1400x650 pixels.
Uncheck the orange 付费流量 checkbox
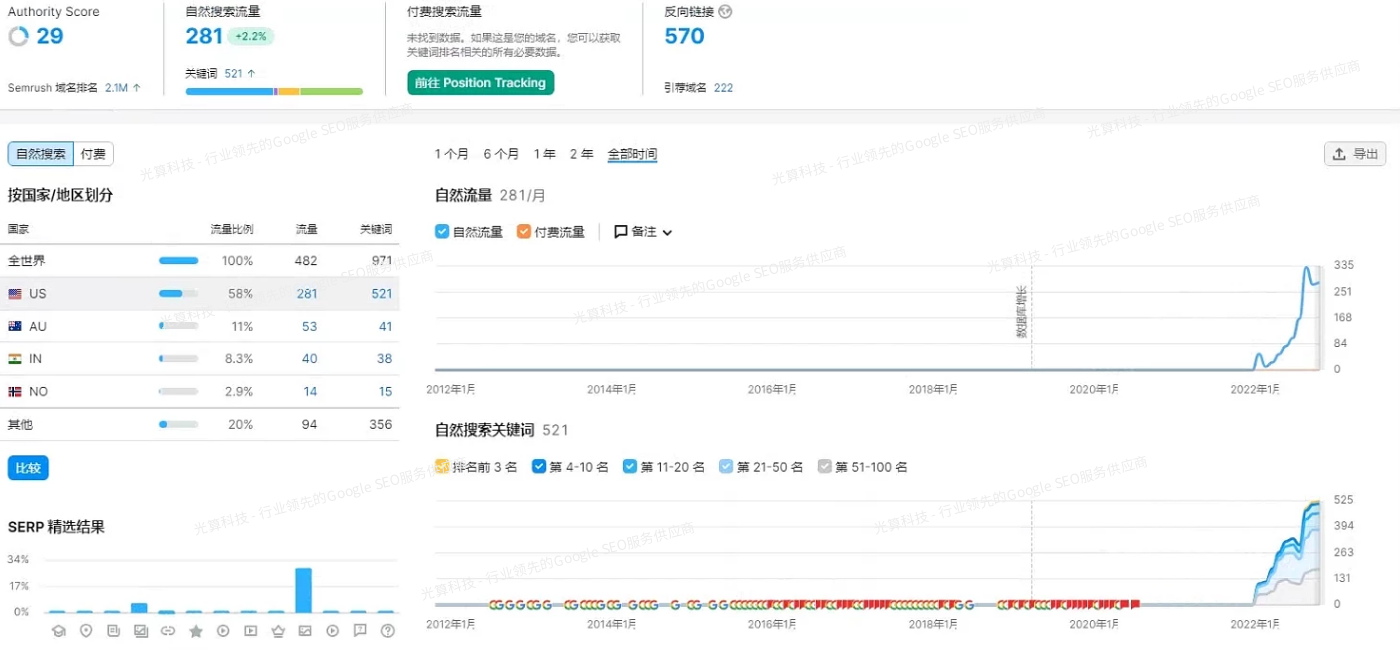point(524,232)
